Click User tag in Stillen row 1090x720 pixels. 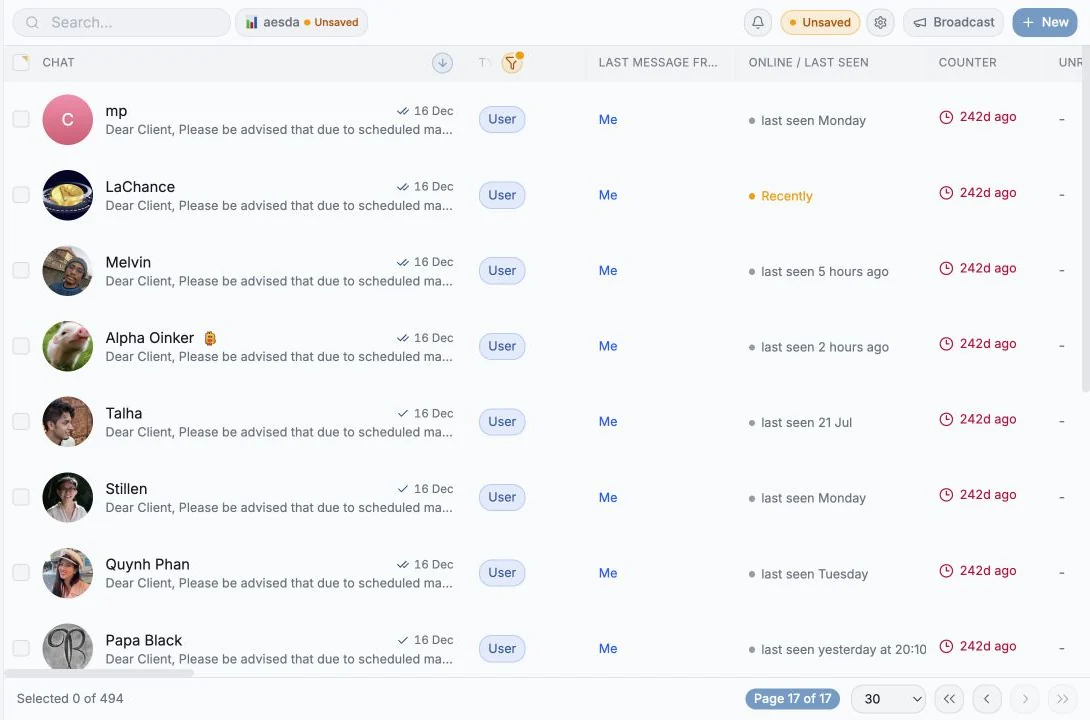[502, 498]
